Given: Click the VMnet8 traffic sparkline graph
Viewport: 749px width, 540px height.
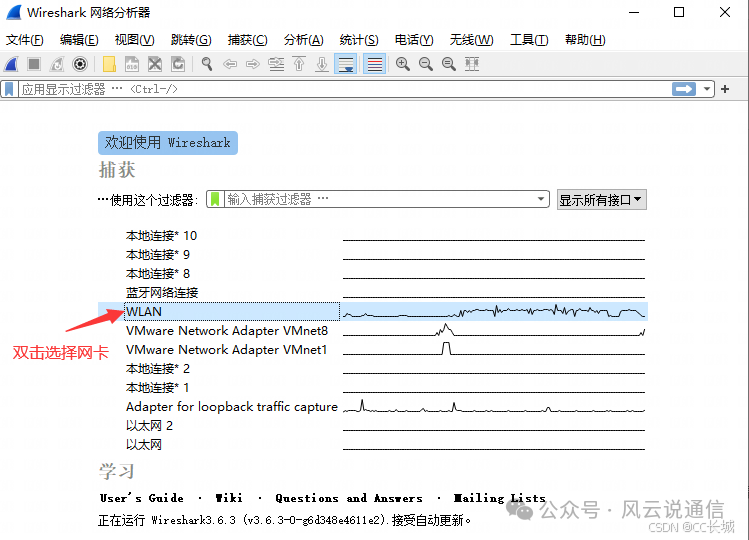Looking at the screenshot, I should click(494, 331).
